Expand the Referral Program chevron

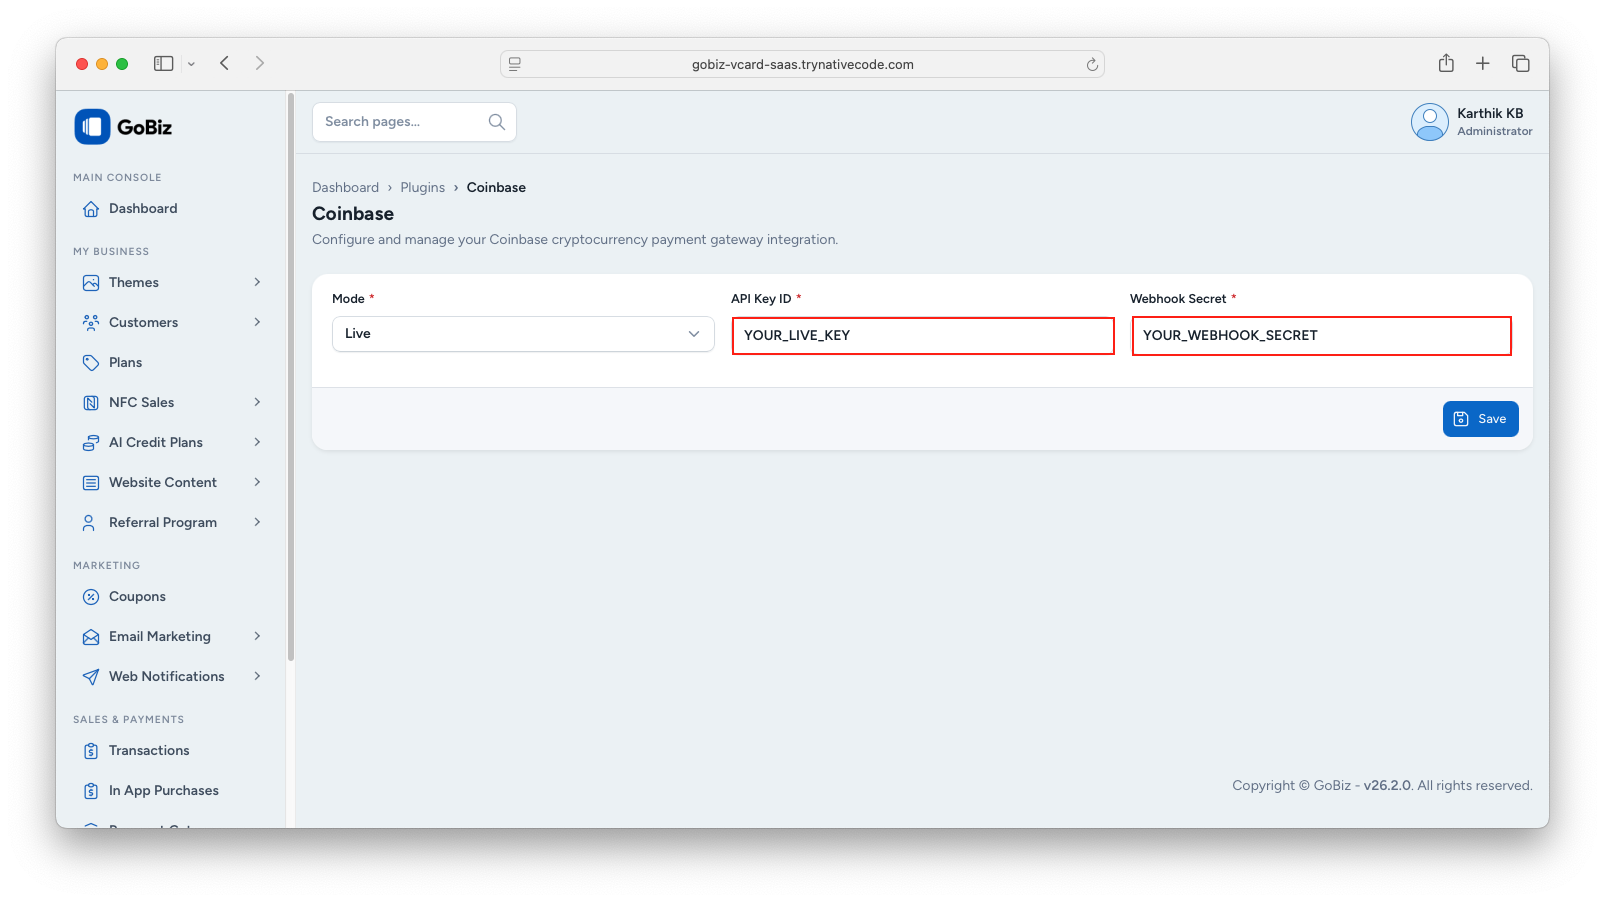click(x=257, y=522)
